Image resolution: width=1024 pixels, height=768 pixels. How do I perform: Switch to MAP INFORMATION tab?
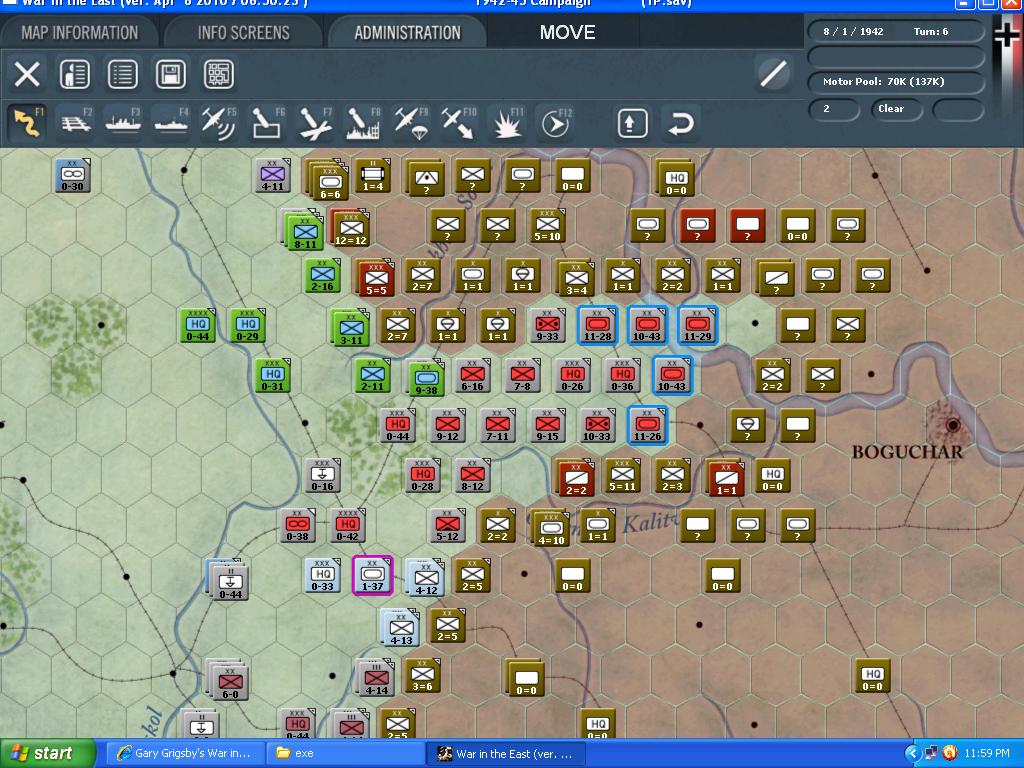(x=80, y=32)
